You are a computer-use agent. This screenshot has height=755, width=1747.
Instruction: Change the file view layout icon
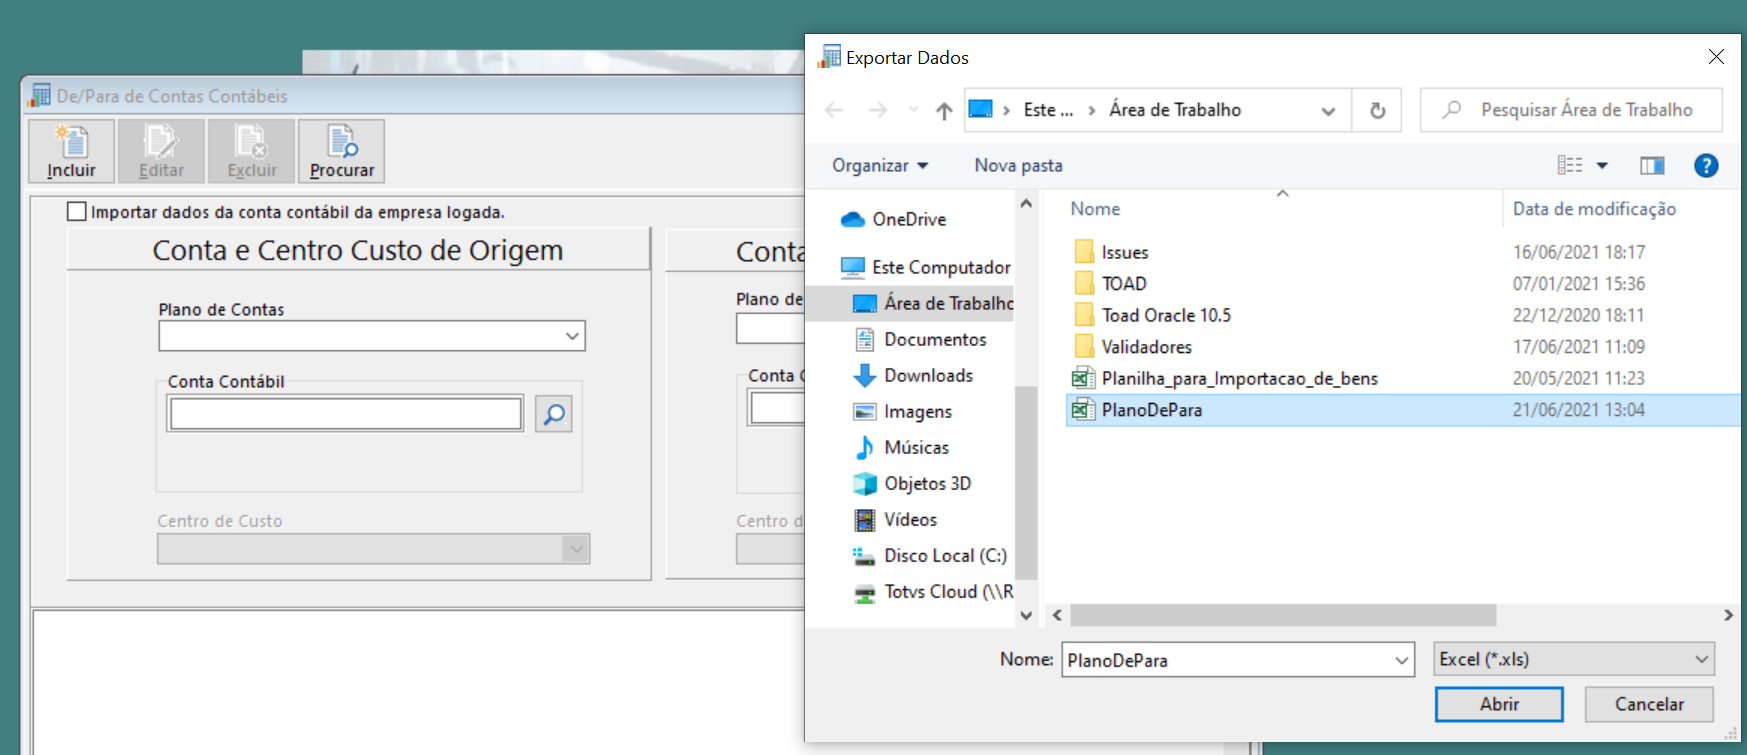(1570, 165)
